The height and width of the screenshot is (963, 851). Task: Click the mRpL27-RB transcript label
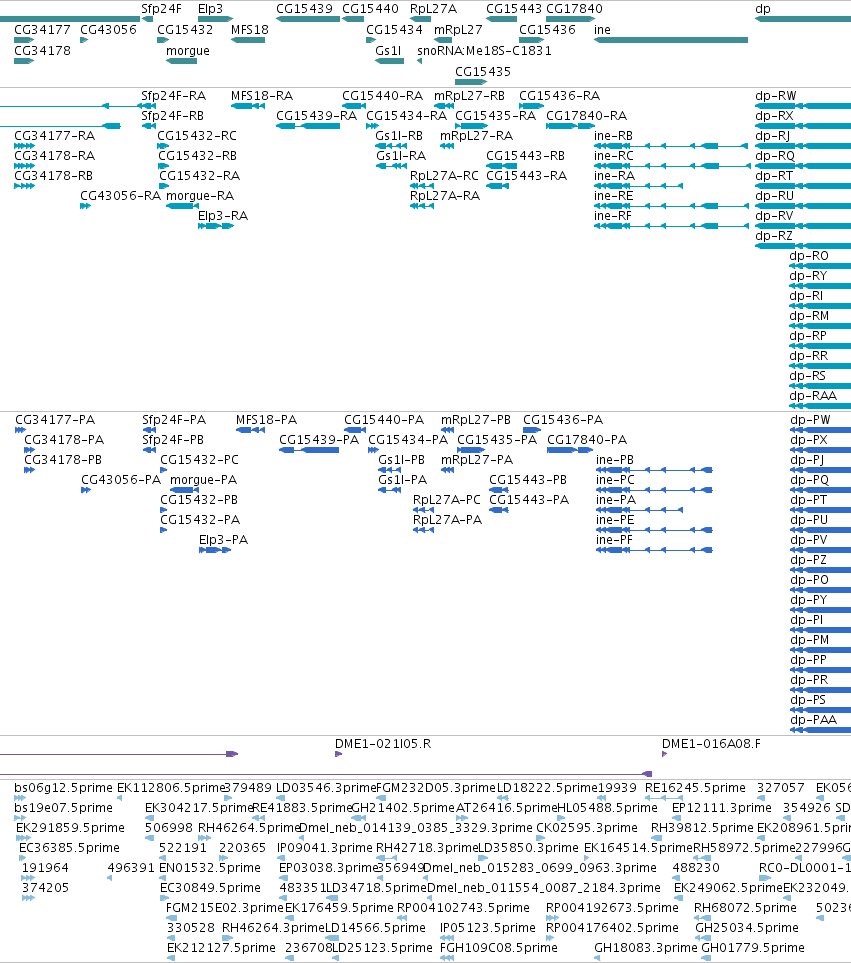pyautogui.click(x=469, y=96)
